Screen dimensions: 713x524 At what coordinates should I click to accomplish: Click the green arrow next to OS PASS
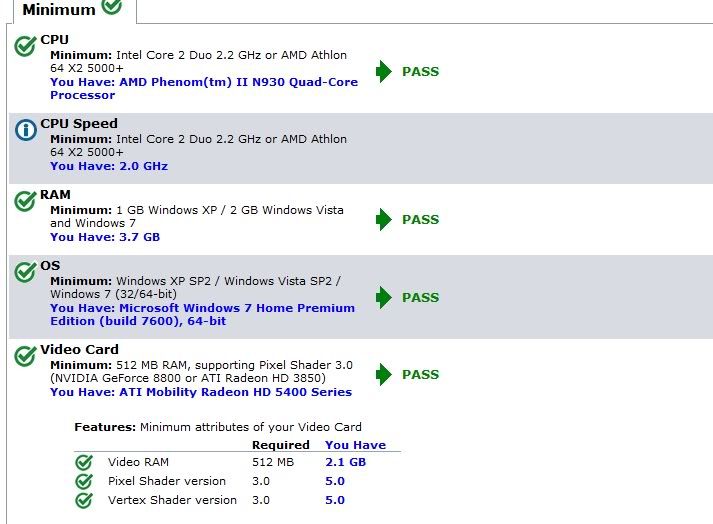click(x=384, y=297)
